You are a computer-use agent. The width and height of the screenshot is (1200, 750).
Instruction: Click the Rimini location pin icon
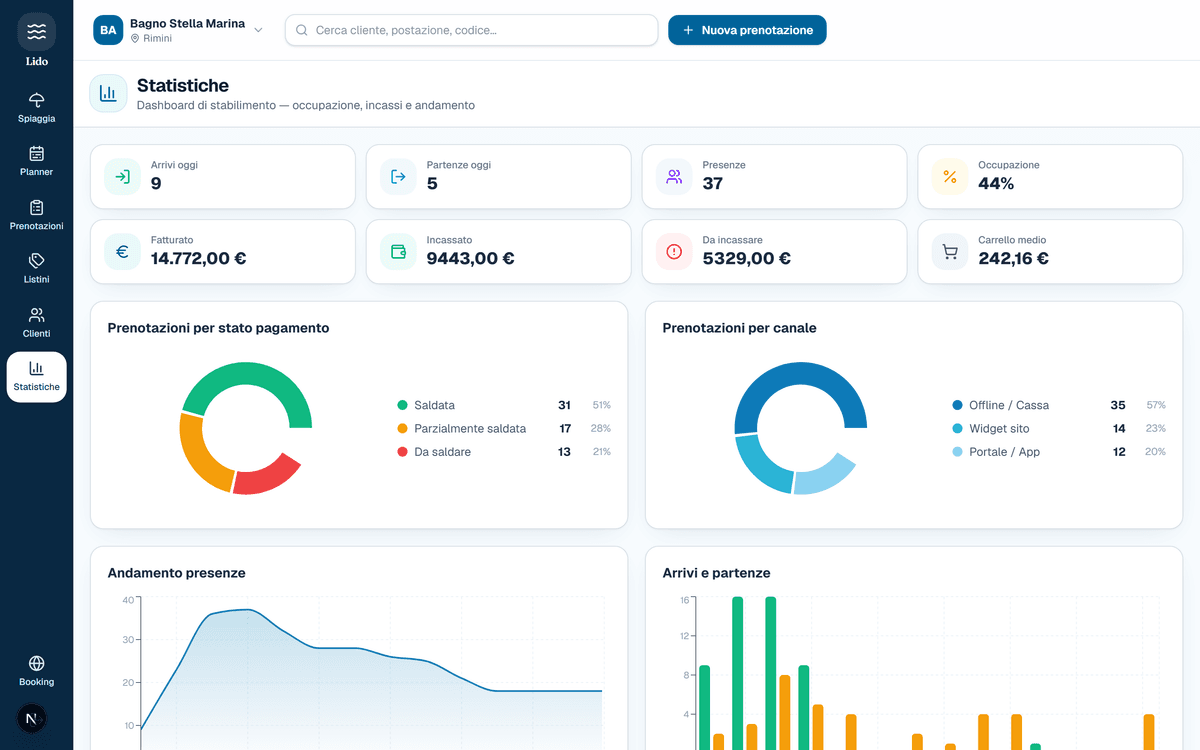135,39
